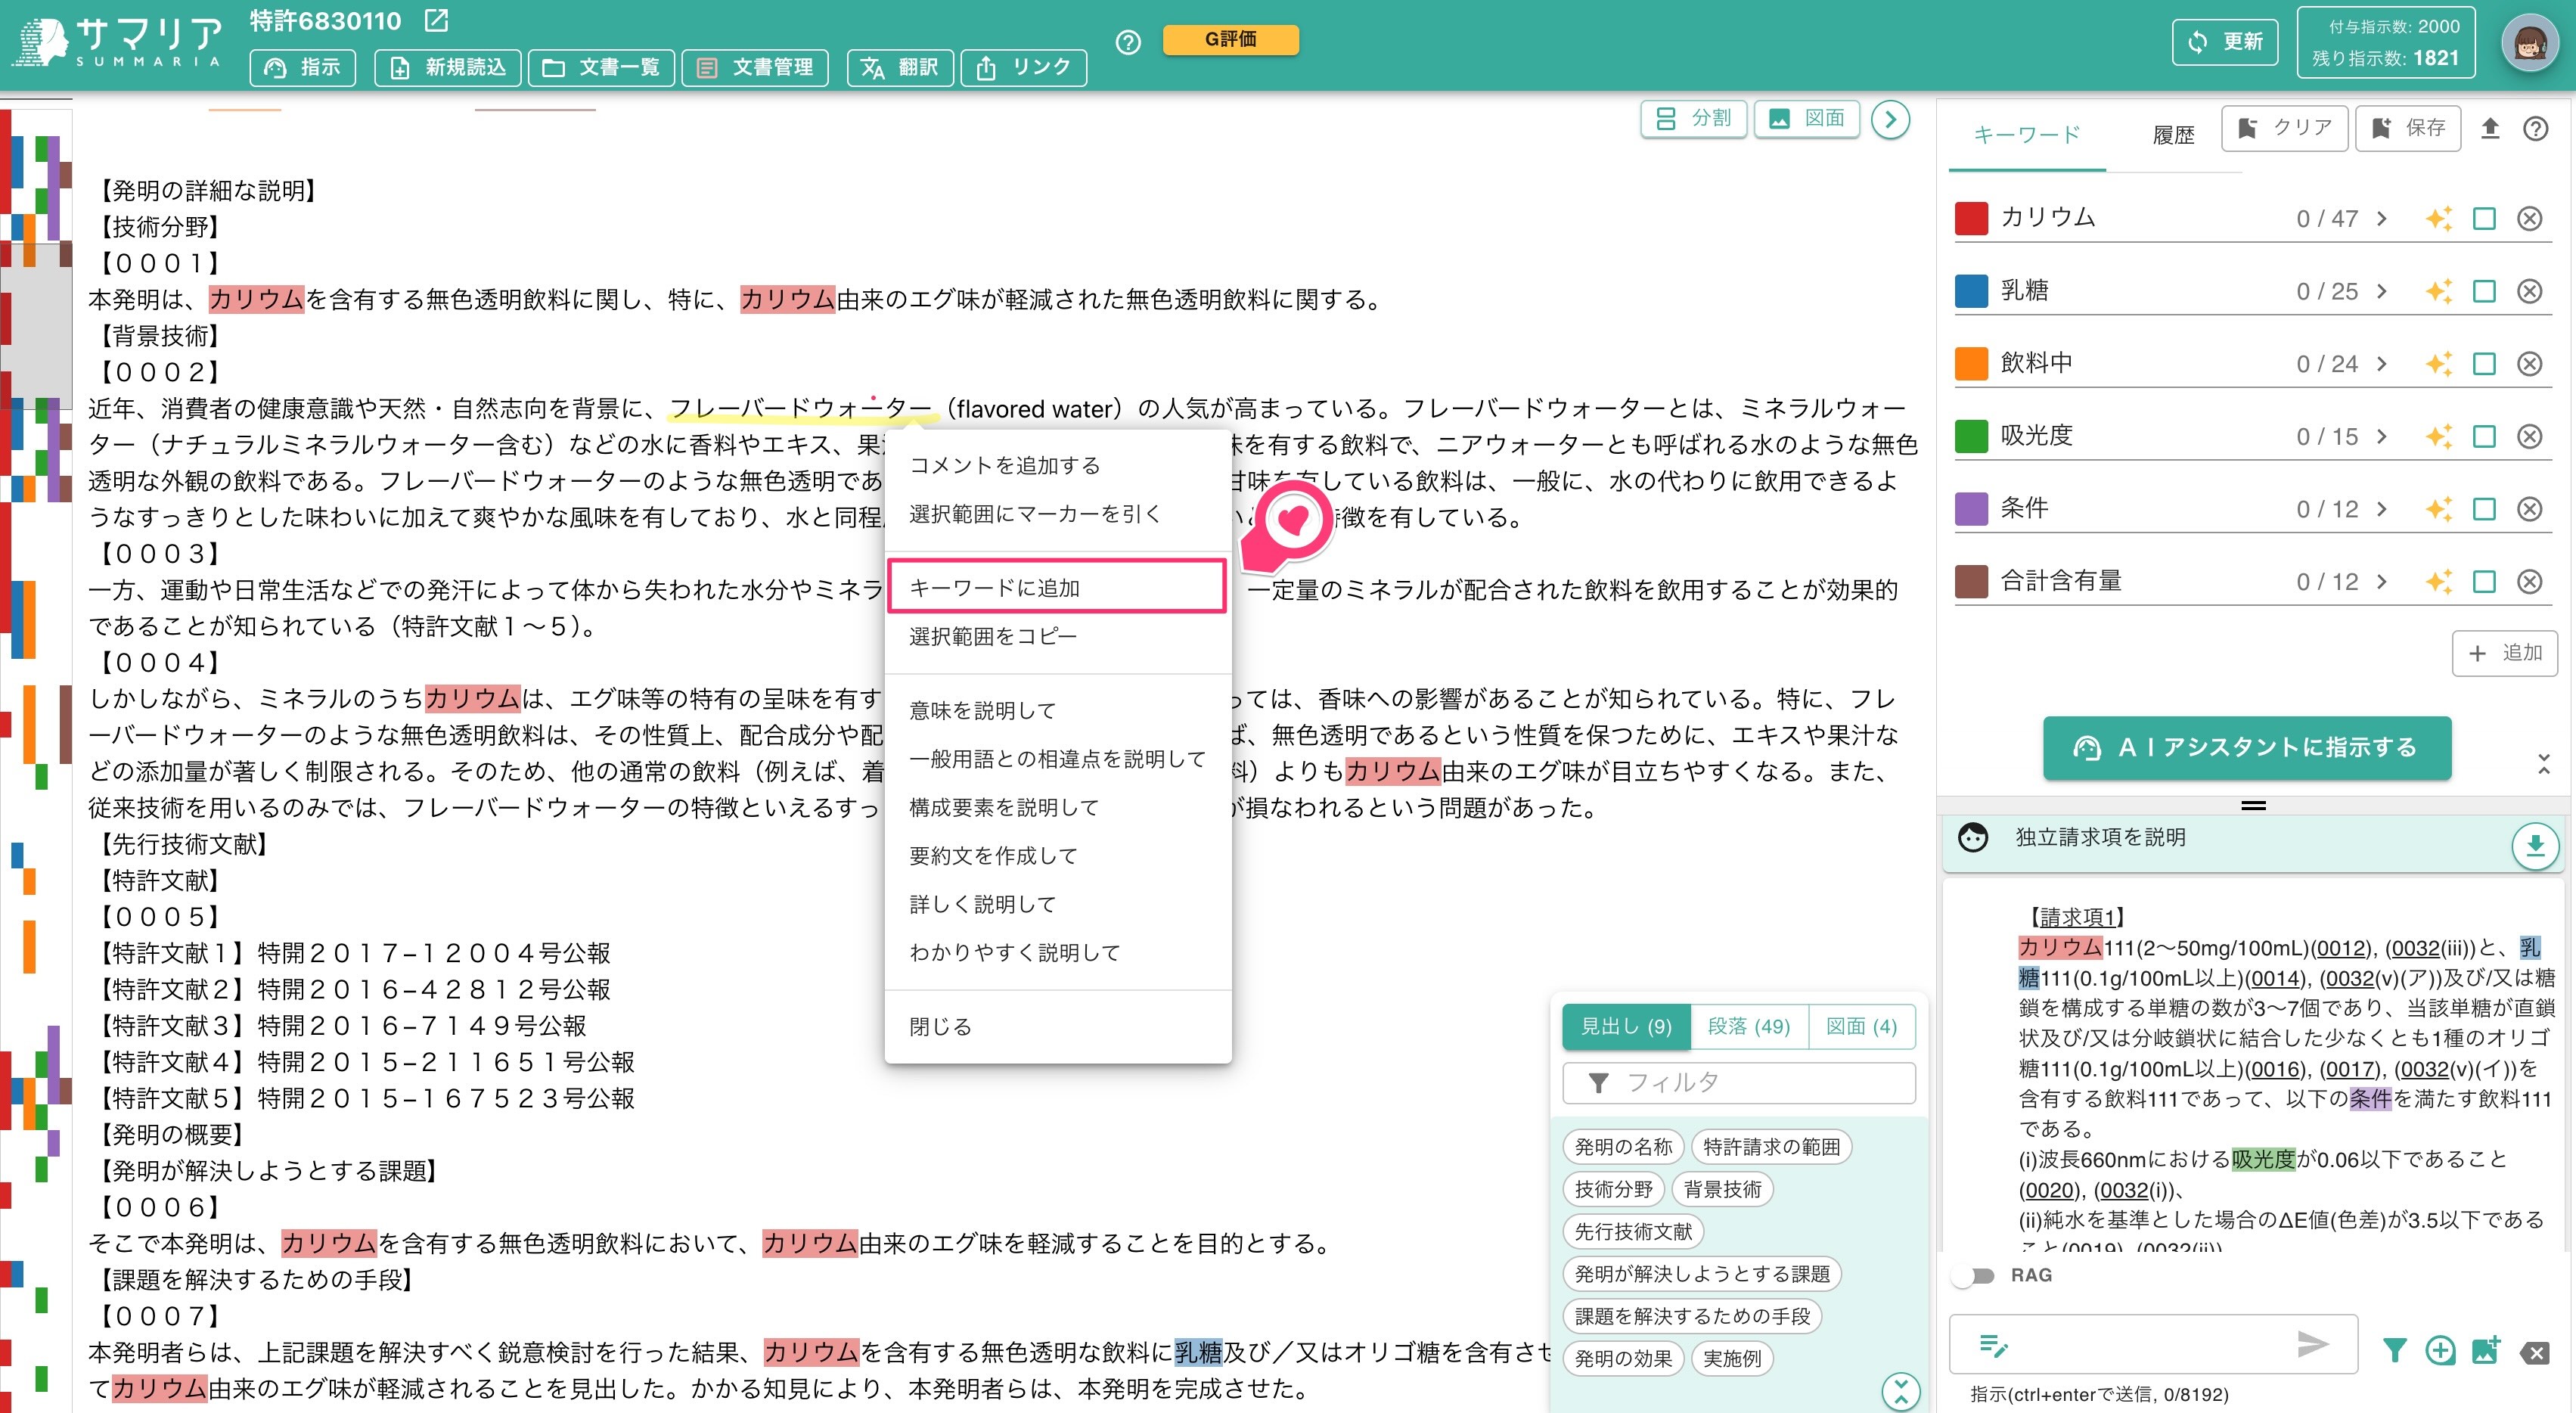The width and height of the screenshot is (2576, 1413).
Task: Choose 閉じる to dismiss context menu
Action: pyautogui.click(x=1057, y=1026)
